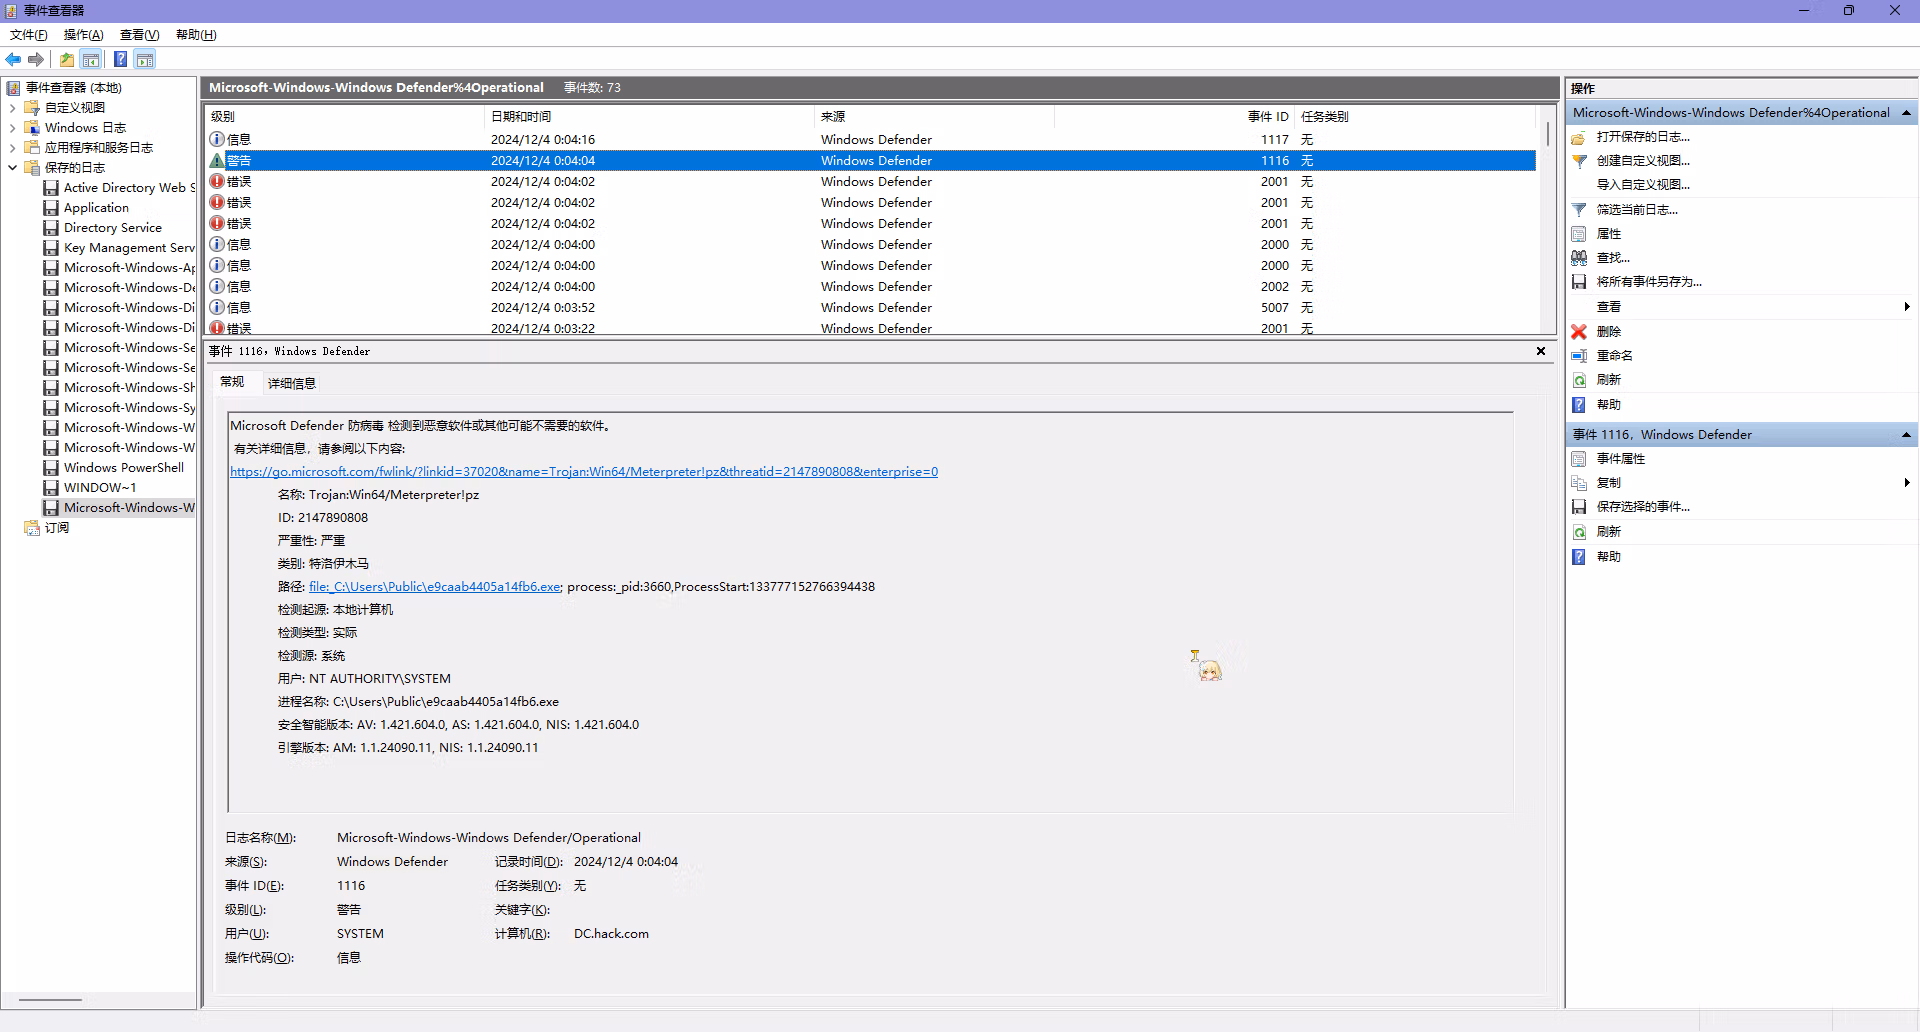Click the 查找 binoculars icon
The width and height of the screenshot is (1920, 1032).
tap(1579, 258)
